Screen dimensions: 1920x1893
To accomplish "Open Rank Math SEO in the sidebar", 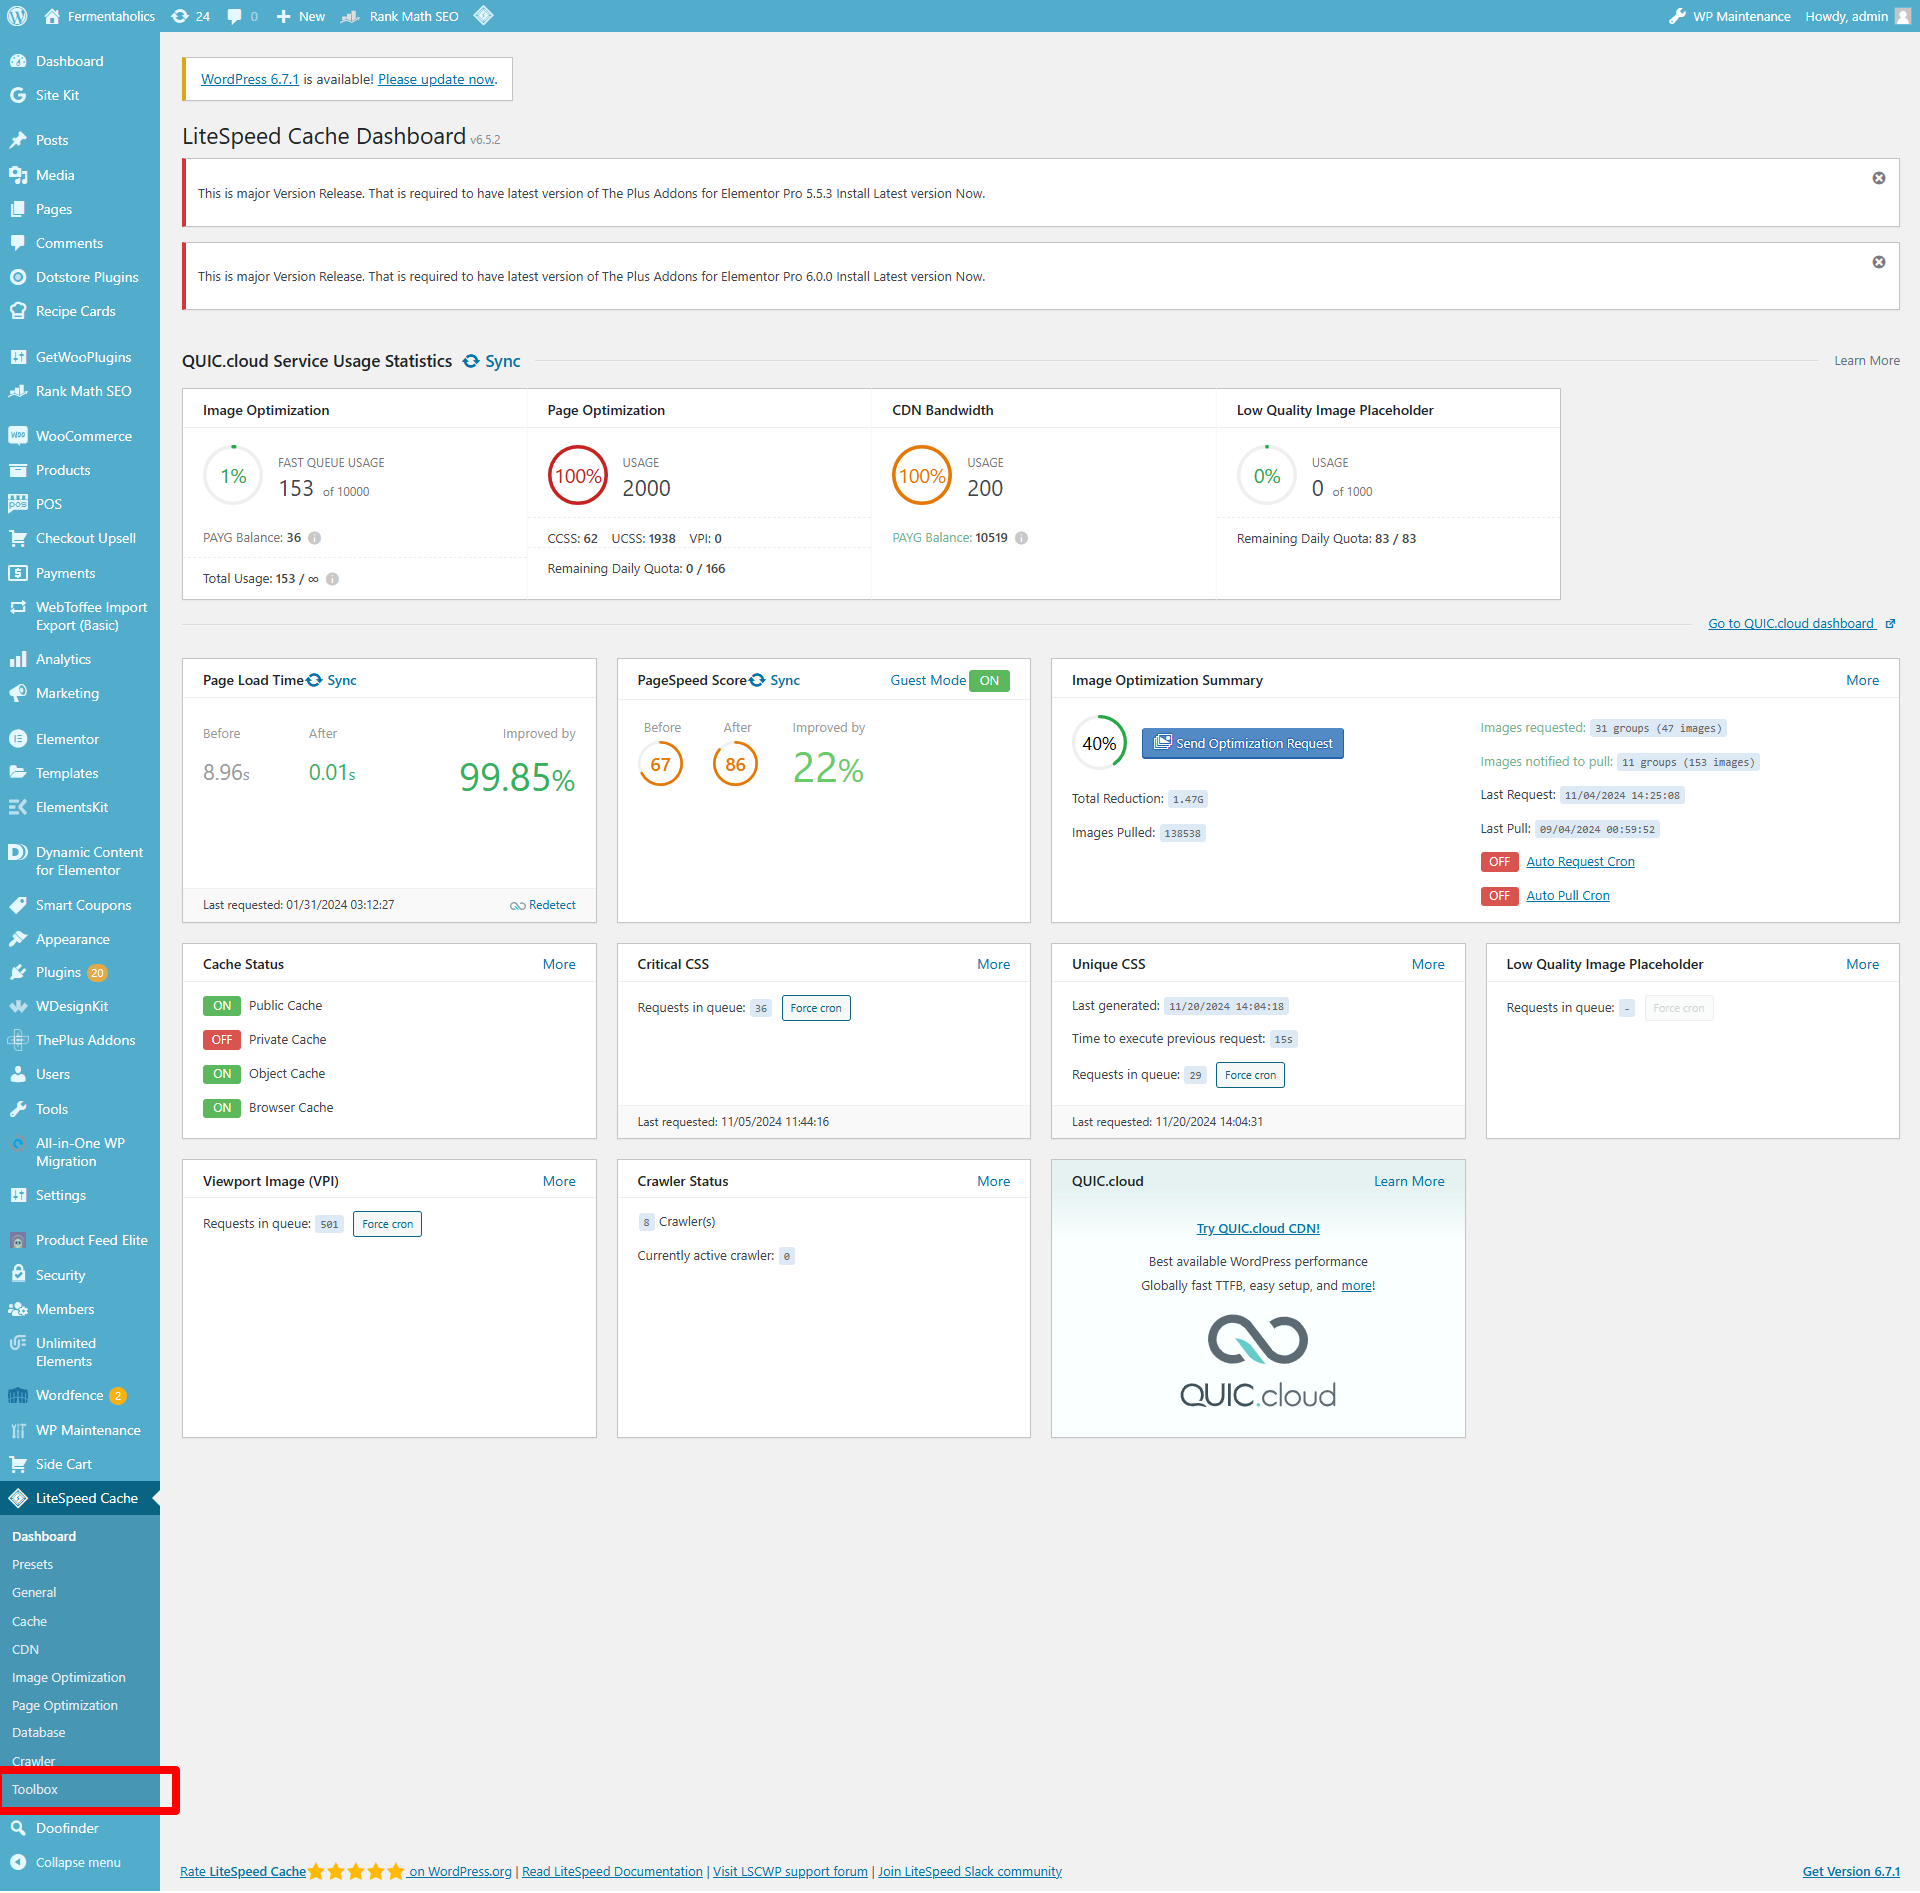I will [x=80, y=391].
